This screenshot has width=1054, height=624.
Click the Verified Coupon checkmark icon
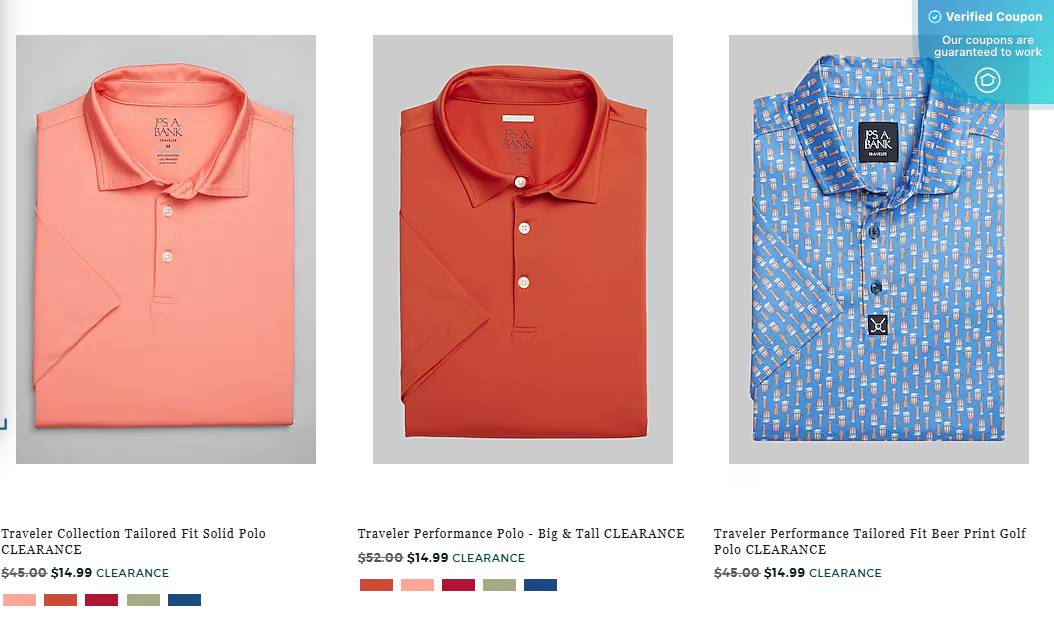(934, 17)
